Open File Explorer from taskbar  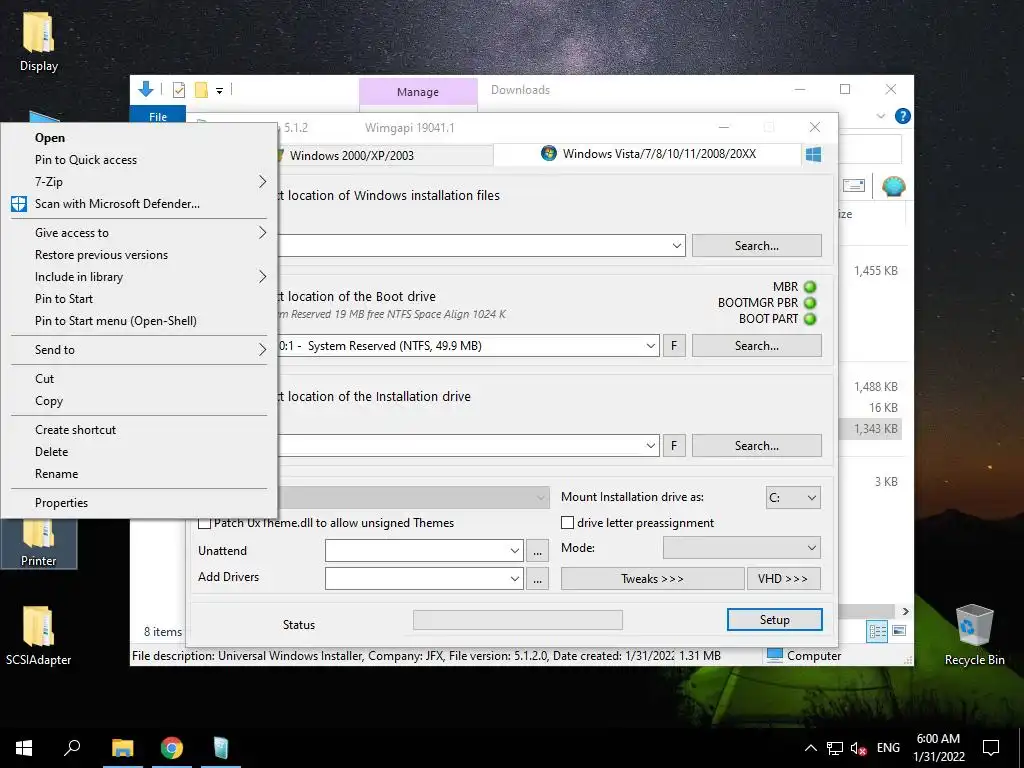(122, 748)
